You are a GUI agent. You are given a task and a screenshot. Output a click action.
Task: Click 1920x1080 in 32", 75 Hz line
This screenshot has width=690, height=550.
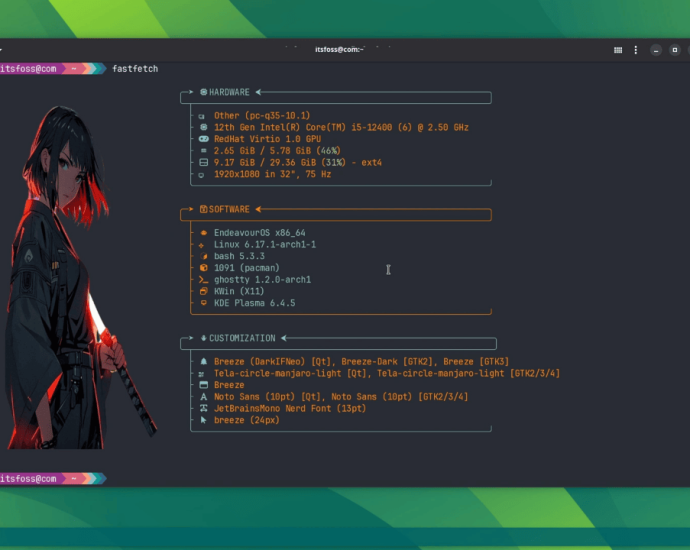(x=272, y=174)
